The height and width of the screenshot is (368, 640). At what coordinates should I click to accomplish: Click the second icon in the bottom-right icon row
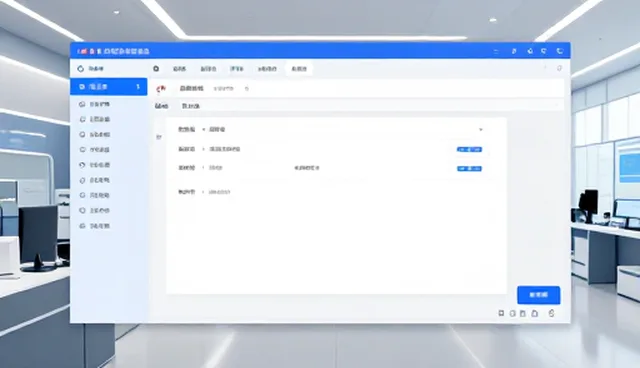tap(513, 313)
